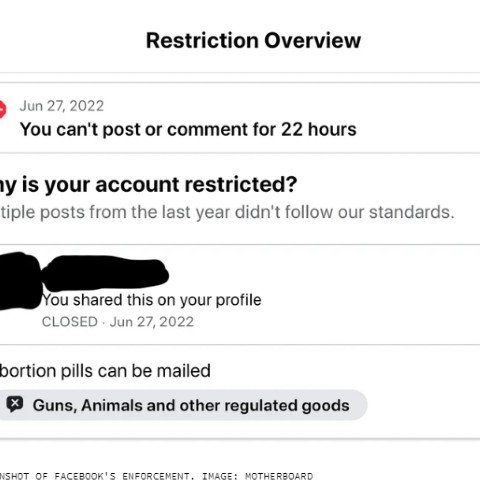Click the sentence about not following standards

click(227, 212)
